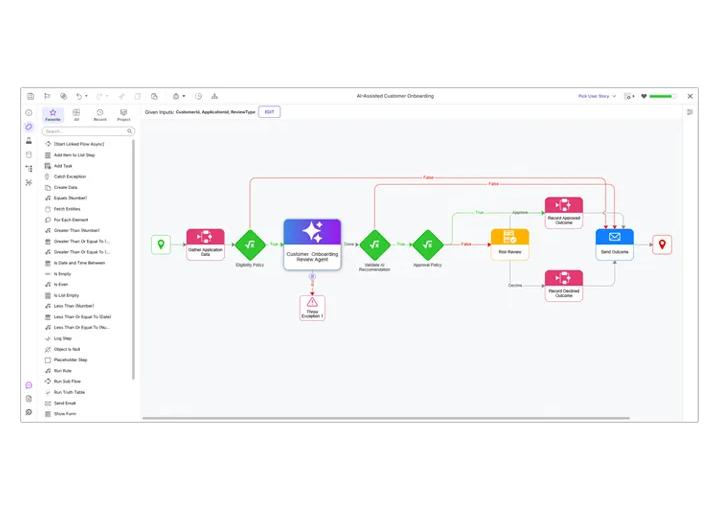Click the bug debug icon in the toolbar
719x510 pixels.
coord(176,96)
